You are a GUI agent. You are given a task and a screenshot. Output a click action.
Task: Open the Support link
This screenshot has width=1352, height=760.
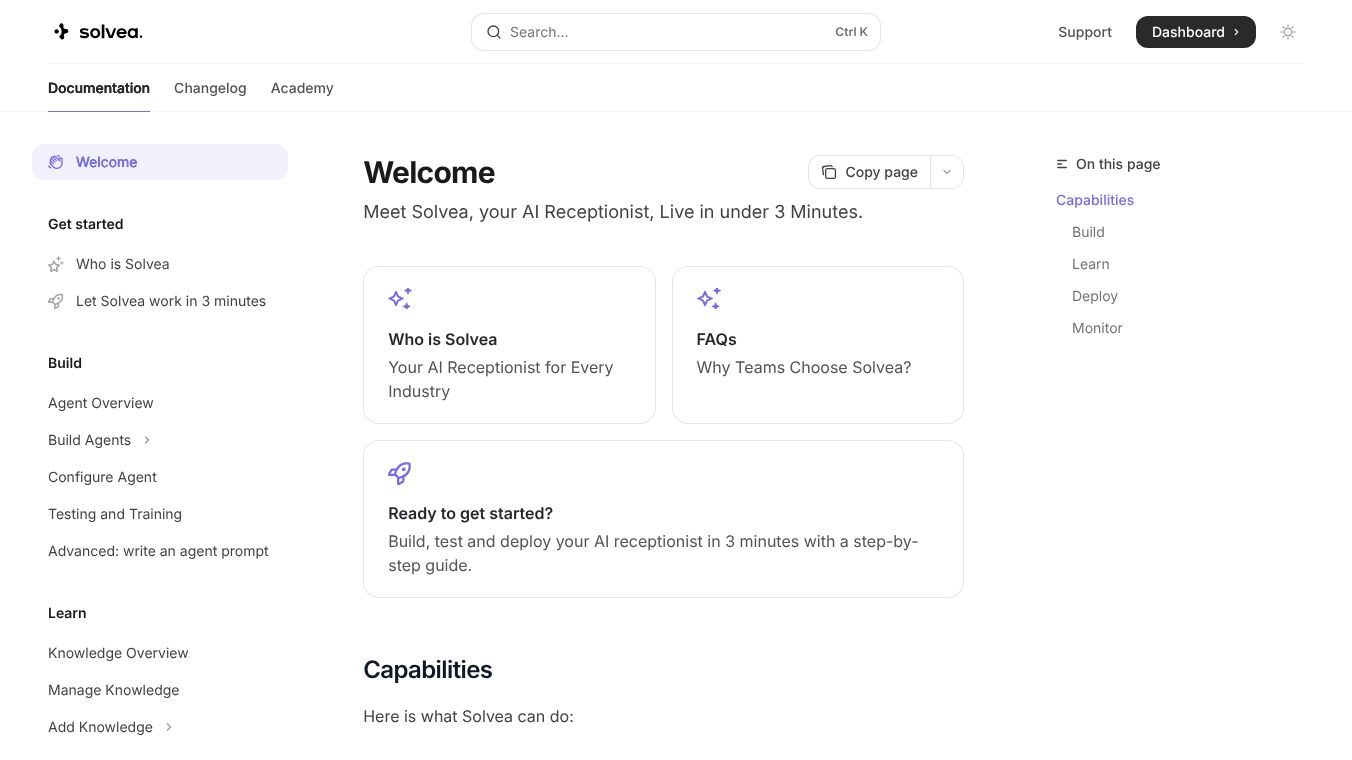pyautogui.click(x=1085, y=32)
